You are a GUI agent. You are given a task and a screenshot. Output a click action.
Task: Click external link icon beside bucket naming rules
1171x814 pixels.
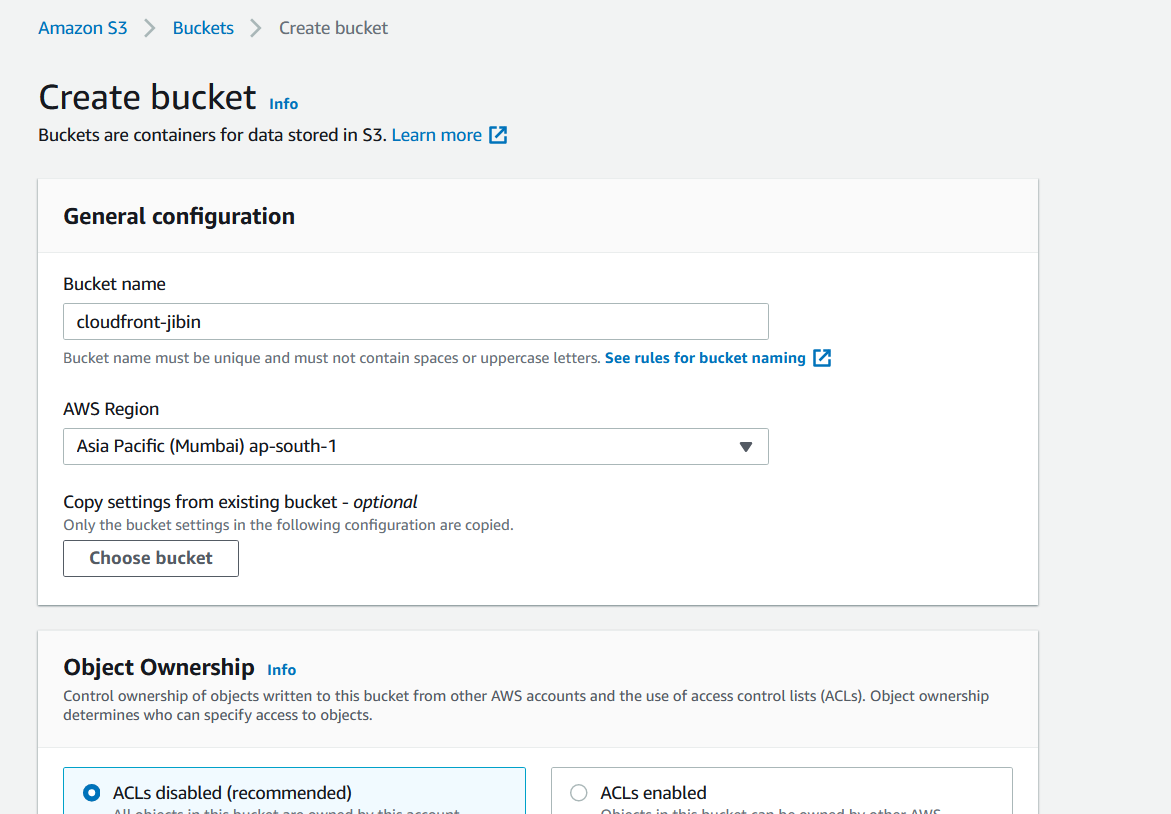point(821,357)
